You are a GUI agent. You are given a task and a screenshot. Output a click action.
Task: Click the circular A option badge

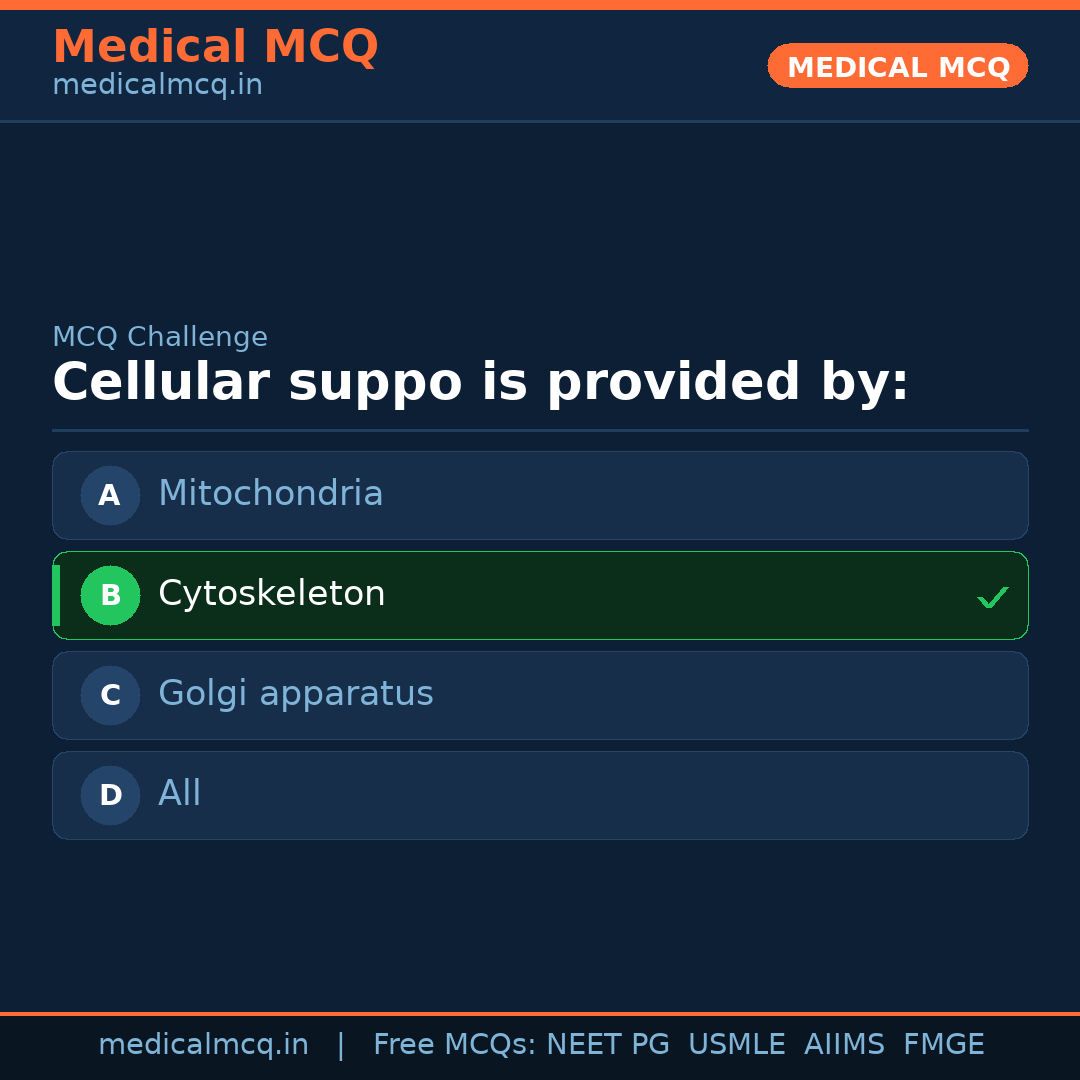tap(110, 495)
